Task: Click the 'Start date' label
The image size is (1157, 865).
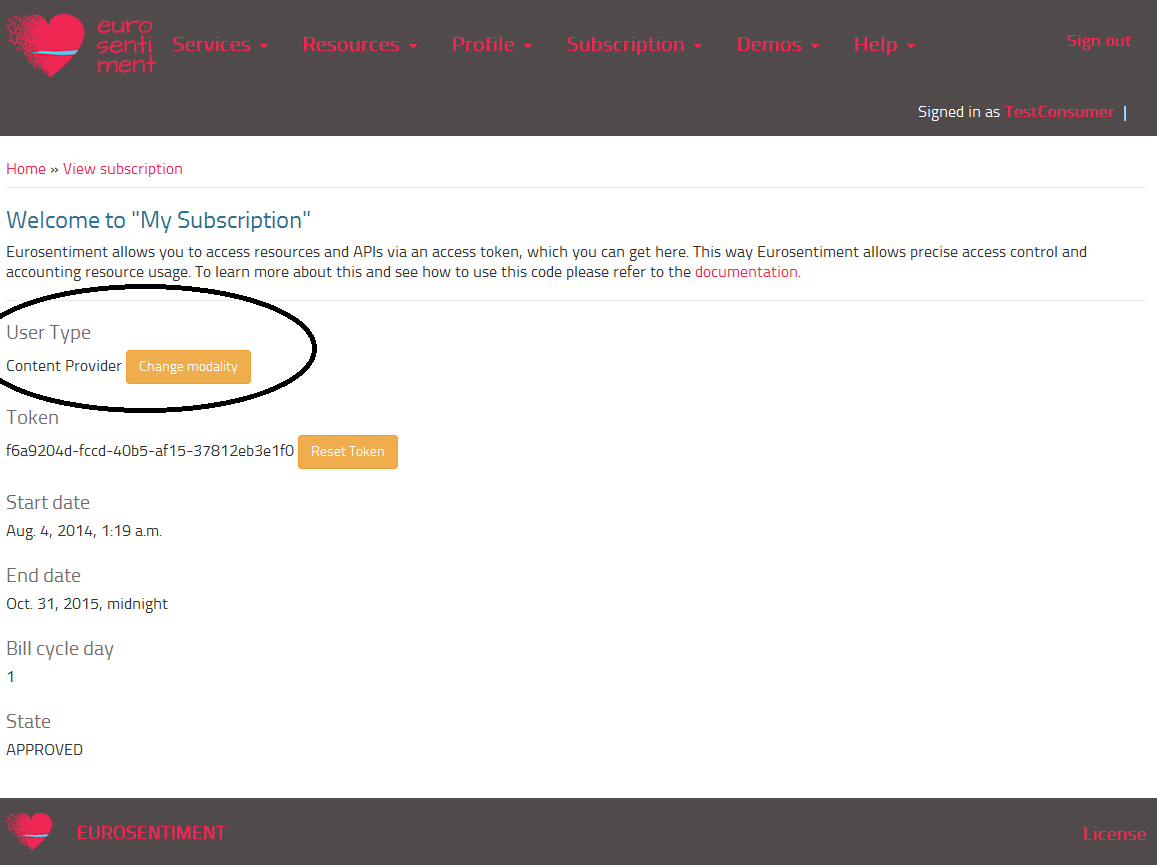Action: click(x=48, y=503)
